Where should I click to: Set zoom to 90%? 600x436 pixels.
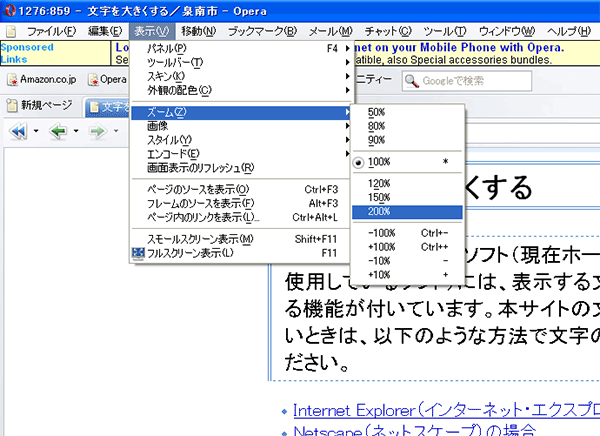coord(407,140)
